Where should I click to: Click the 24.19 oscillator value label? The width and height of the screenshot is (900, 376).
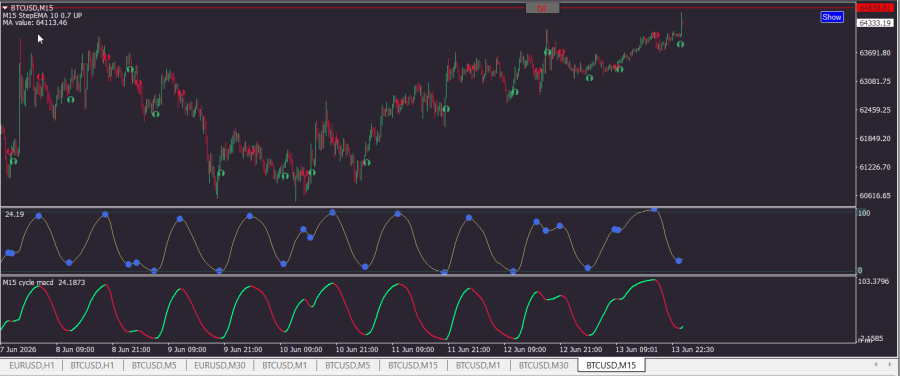point(14,214)
